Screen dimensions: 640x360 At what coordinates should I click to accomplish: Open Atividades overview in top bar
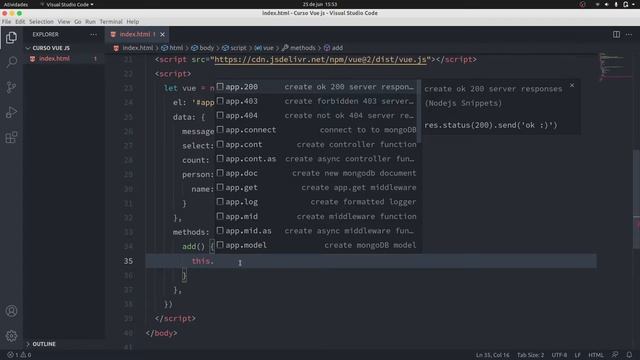[x=16, y=4]
